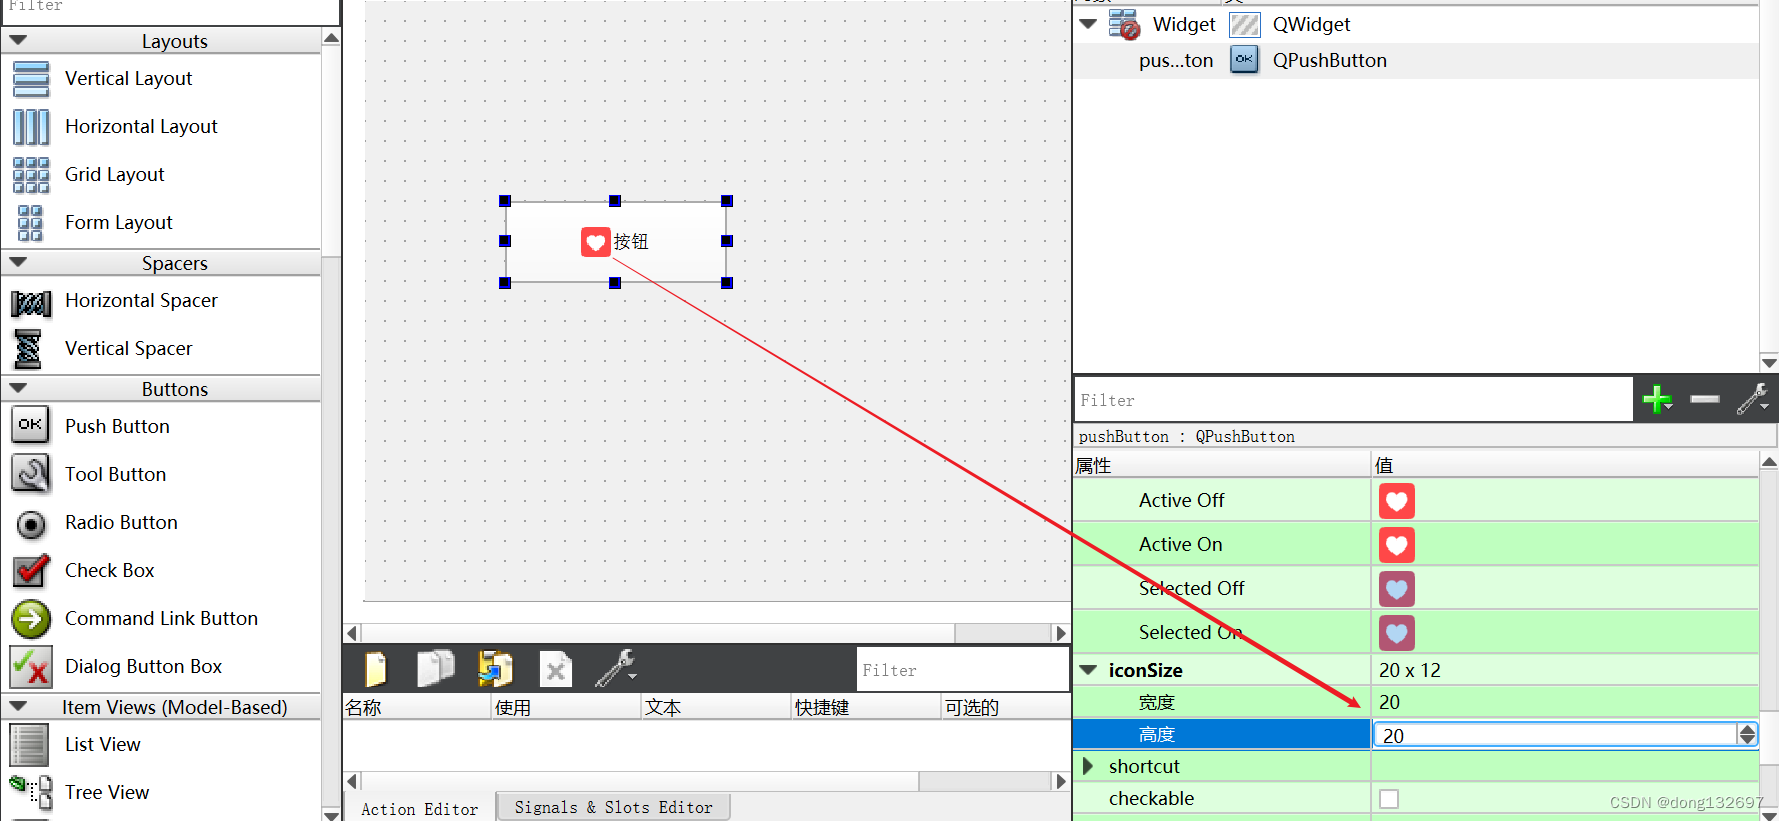This screenshot has height=821, width=1779.
Task: Select the Form Layout icon
Action: pos(31,223)
